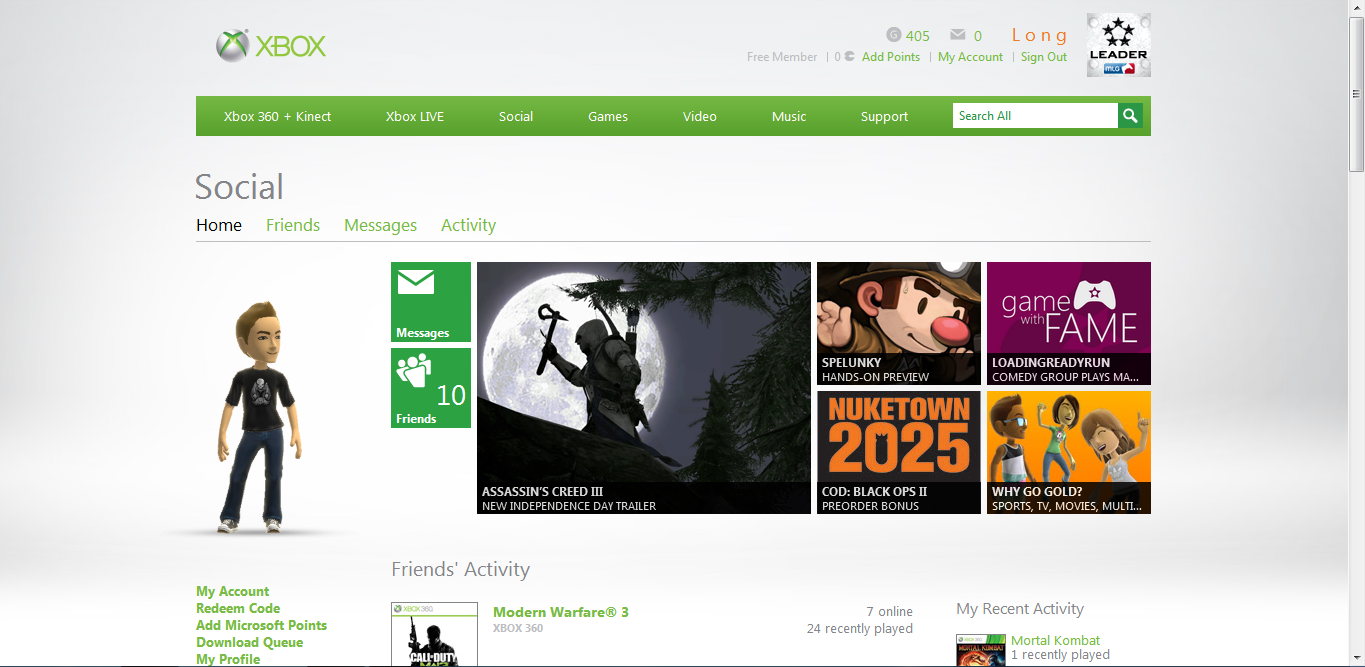Click the message envelope icon in header
This screenshot has height=667, width=1365.
point(958,35)
